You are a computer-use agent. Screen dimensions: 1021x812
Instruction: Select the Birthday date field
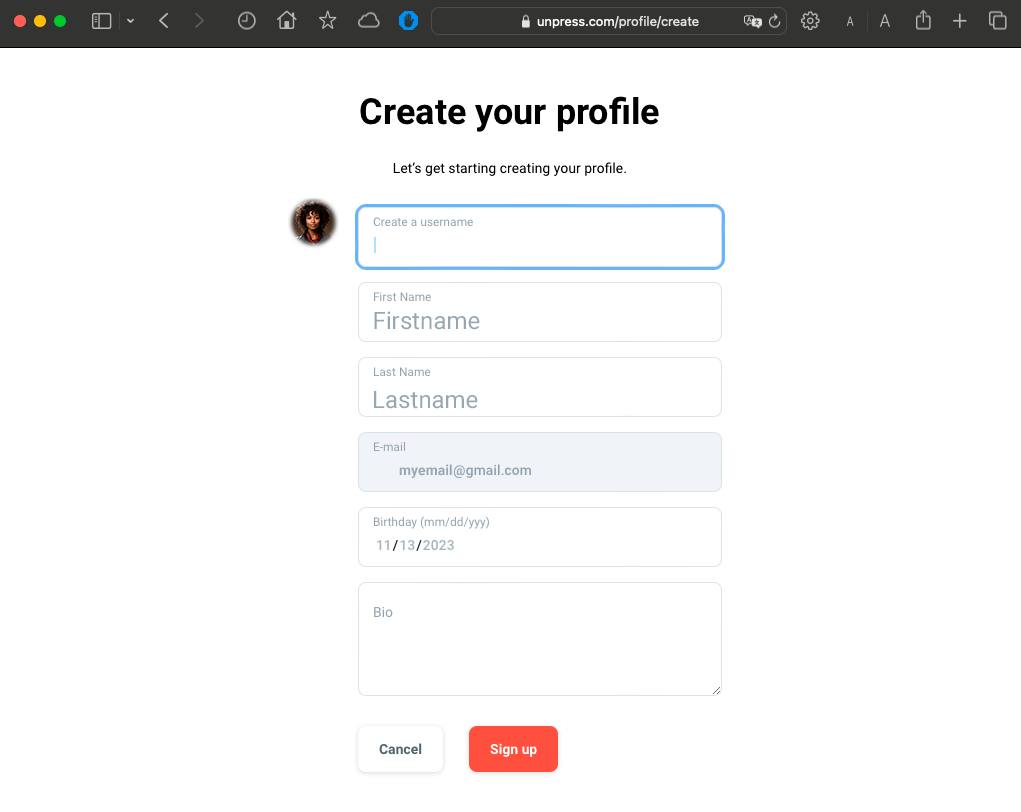[539, 537]
